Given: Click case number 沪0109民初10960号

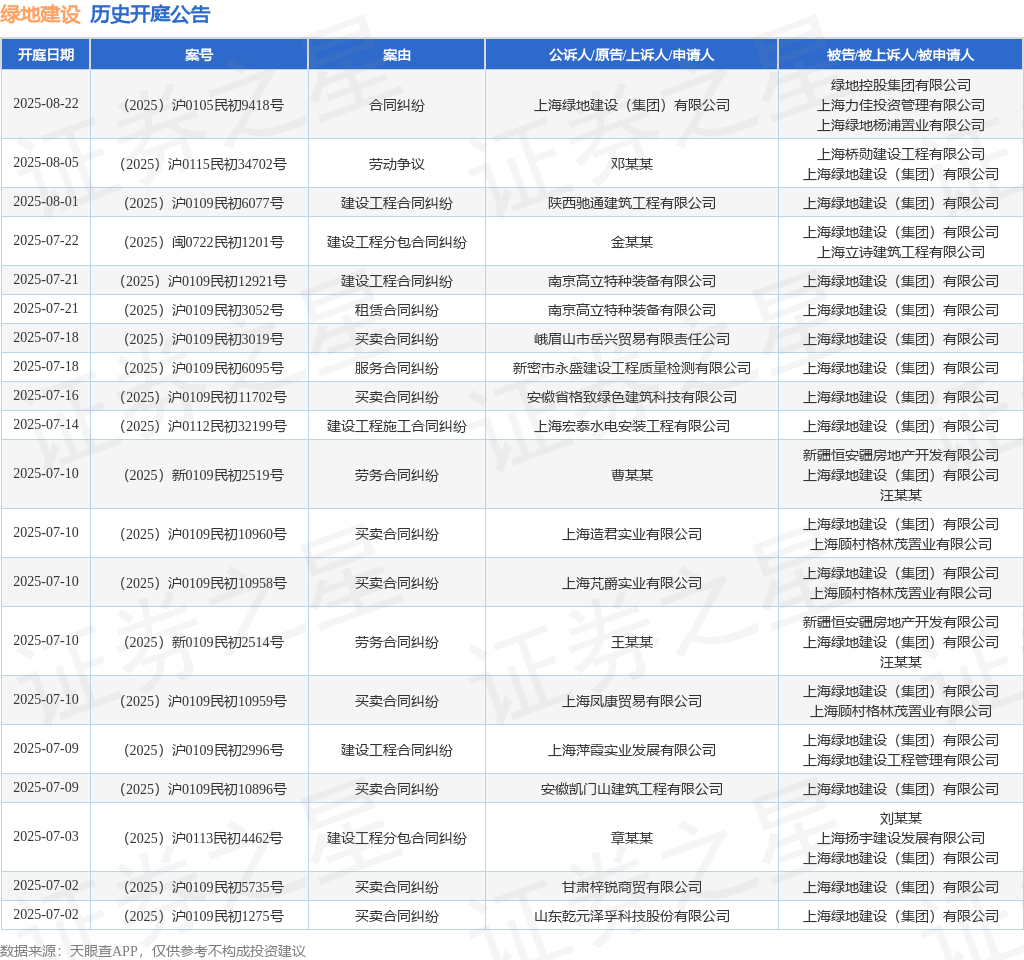Looking at the screenshot, I should [203, 534].
